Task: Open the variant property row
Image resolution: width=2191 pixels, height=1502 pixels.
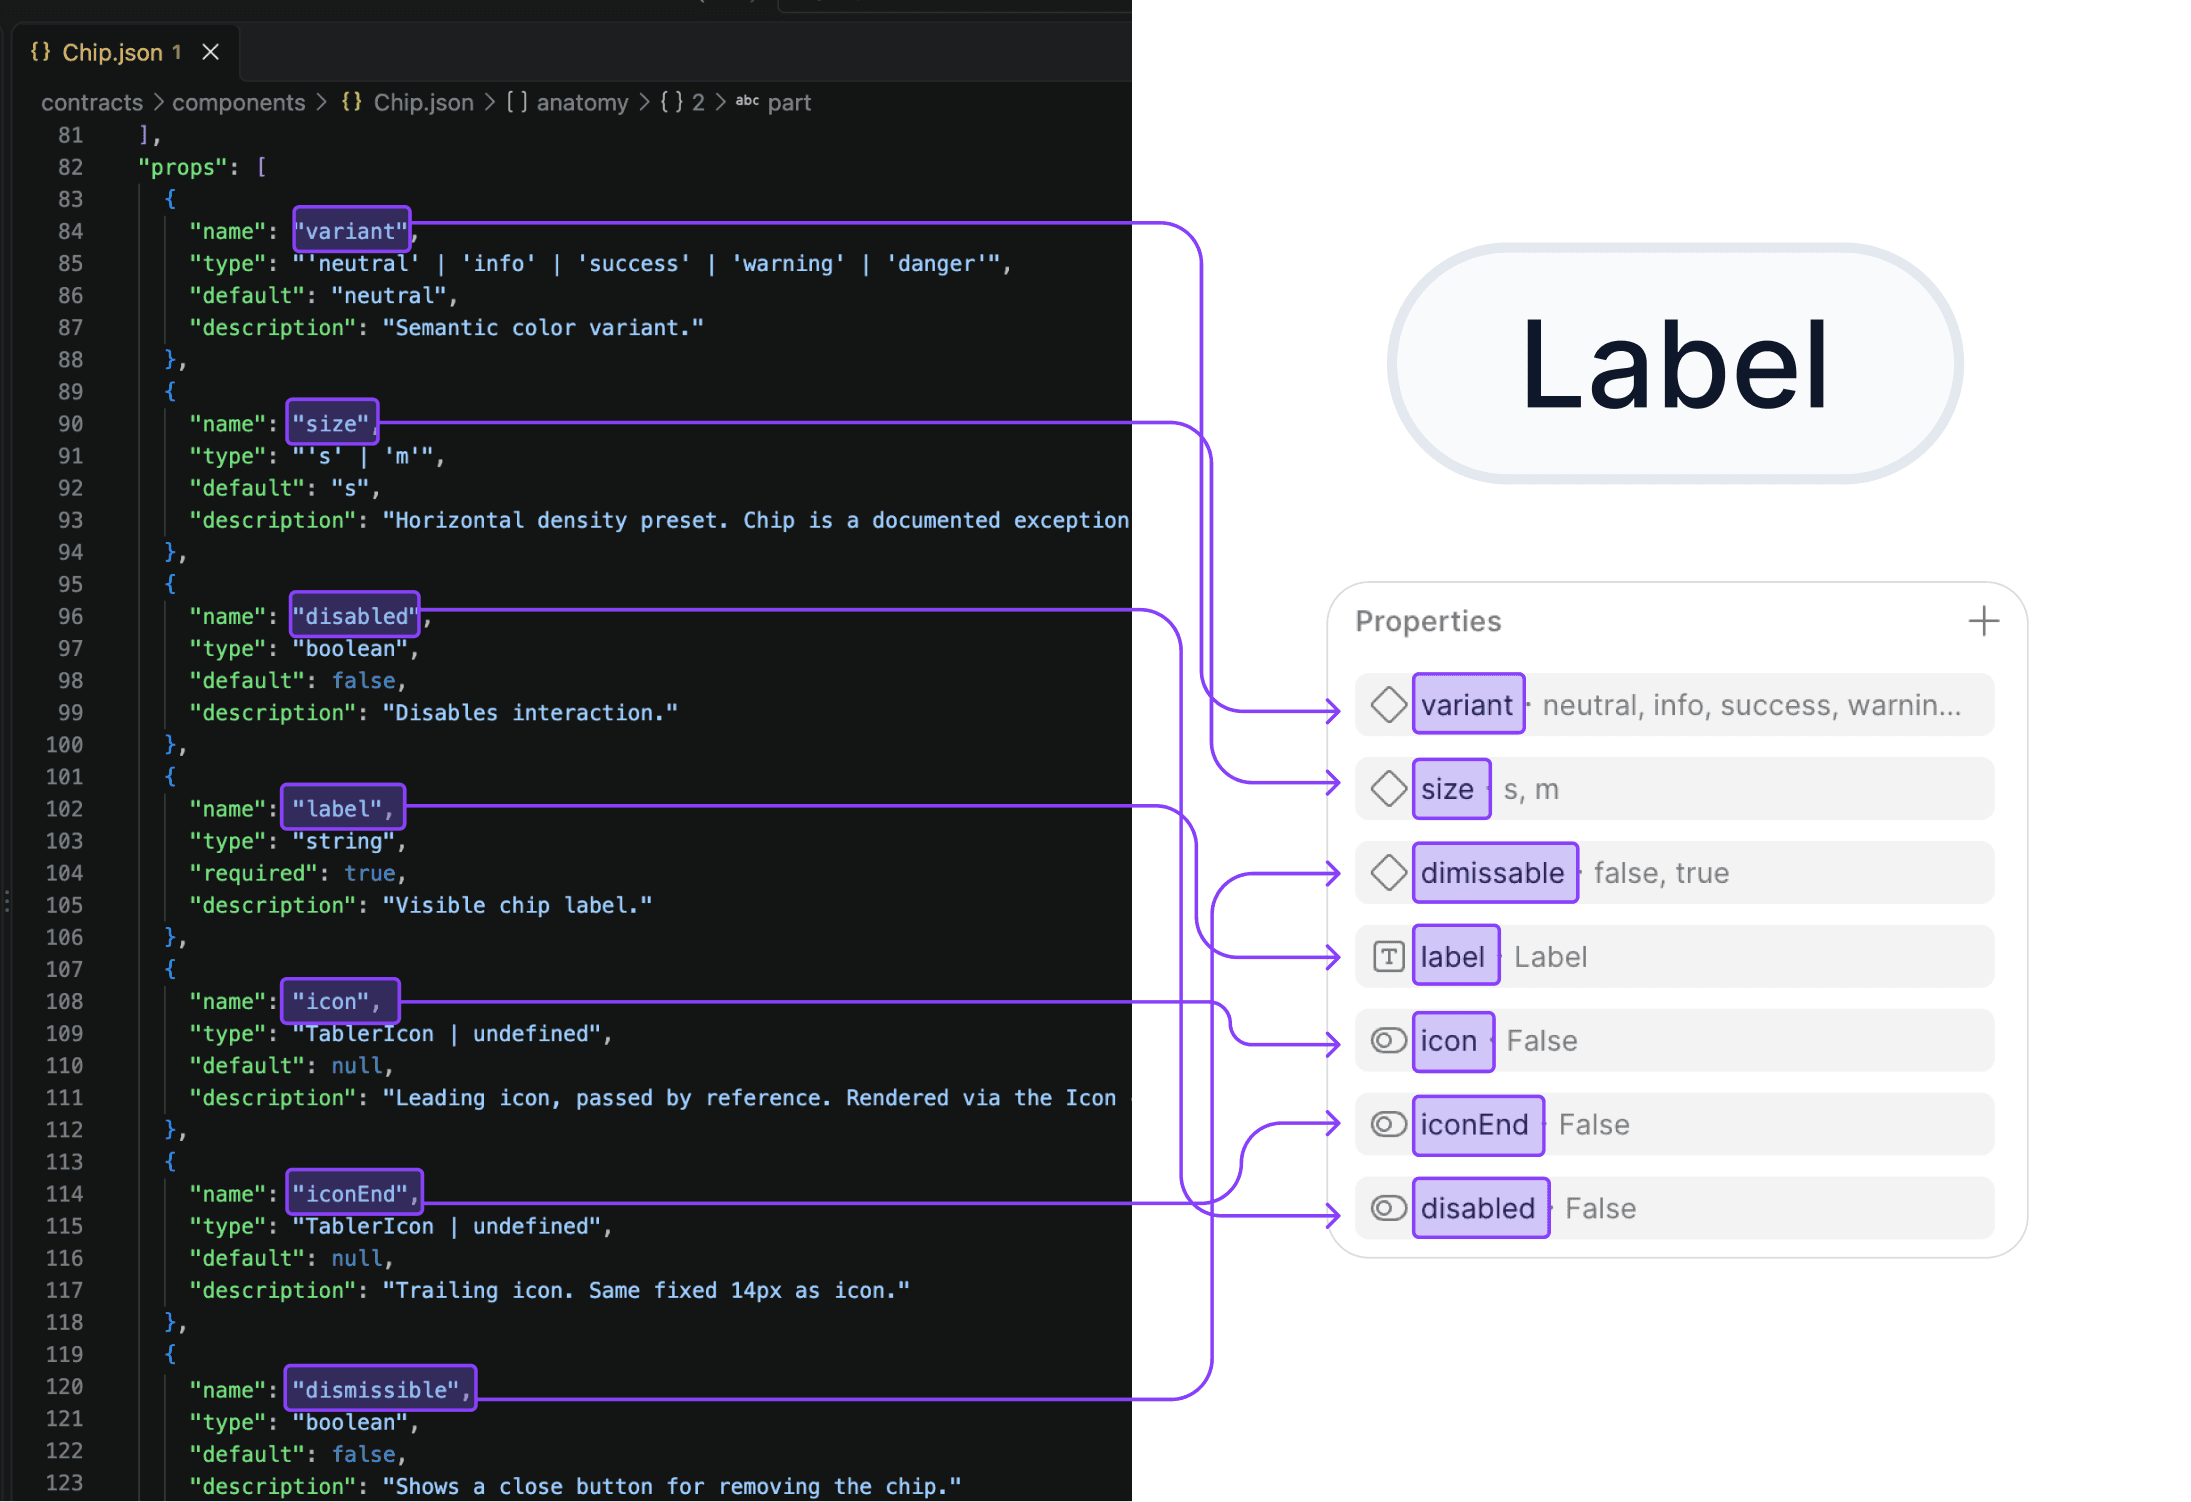Action: pos(1674,705)
